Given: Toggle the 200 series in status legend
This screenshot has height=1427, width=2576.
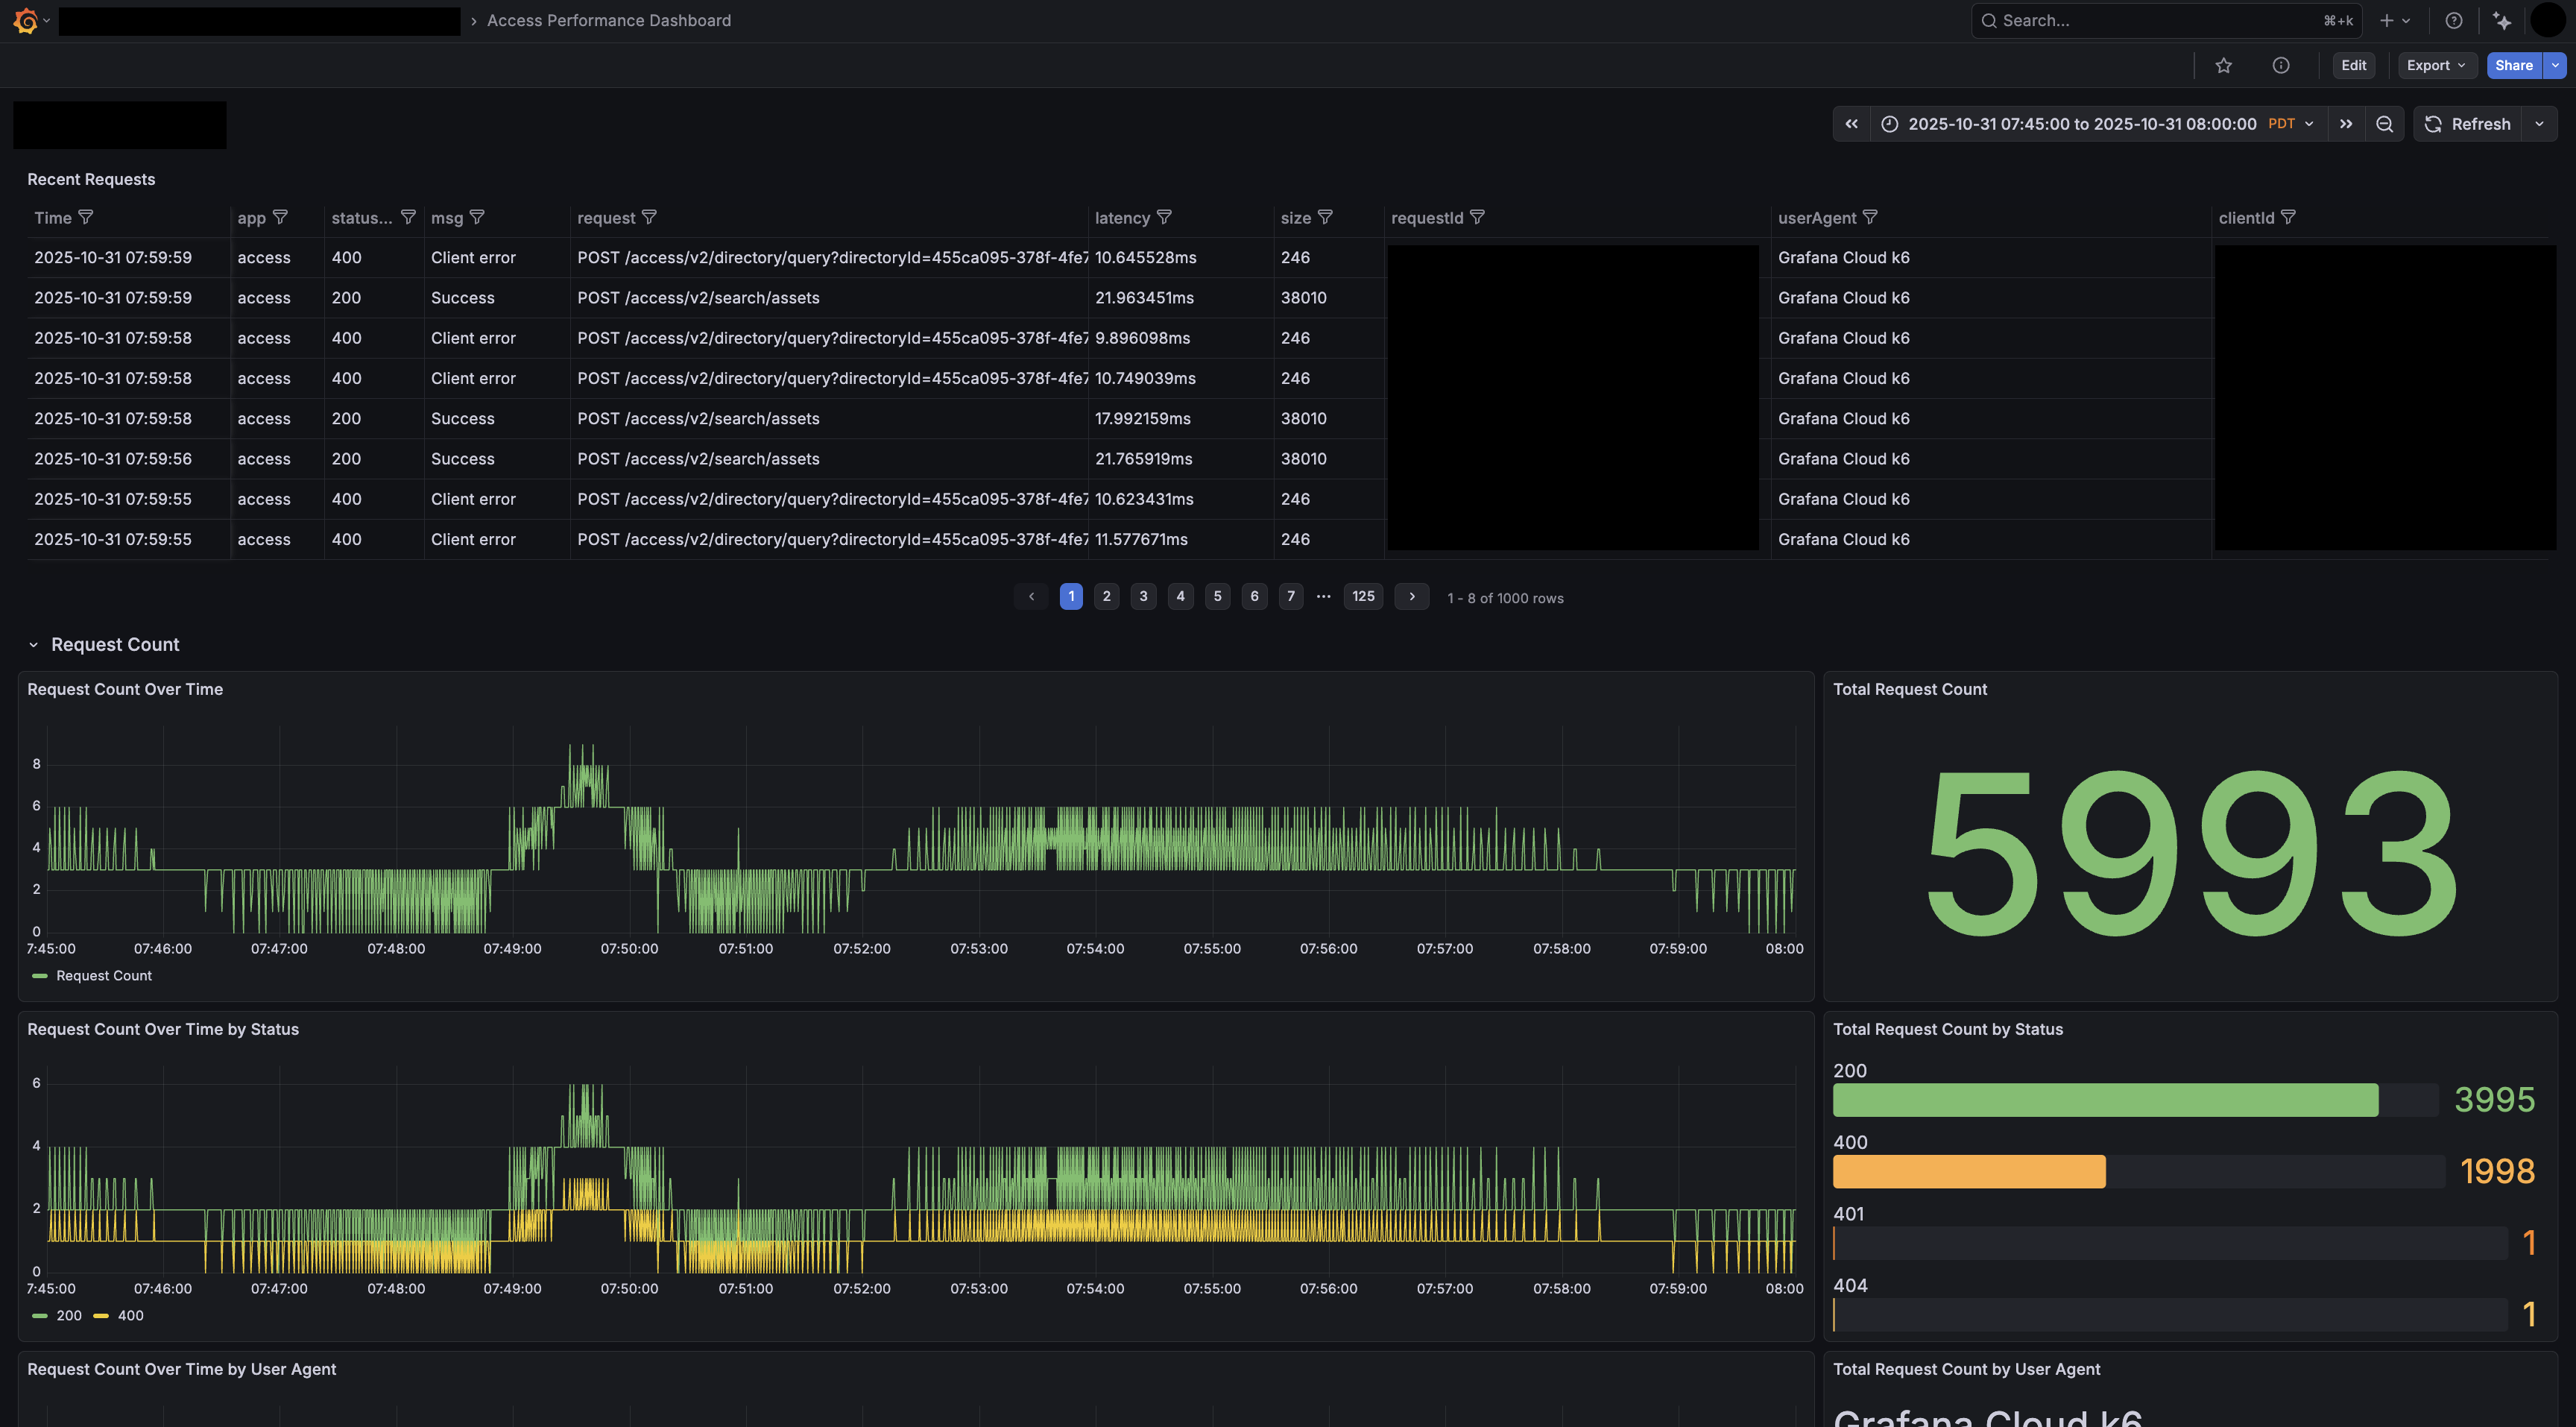Looking at the screenshot, I should pyautogui.click(x=68, y=1316).
